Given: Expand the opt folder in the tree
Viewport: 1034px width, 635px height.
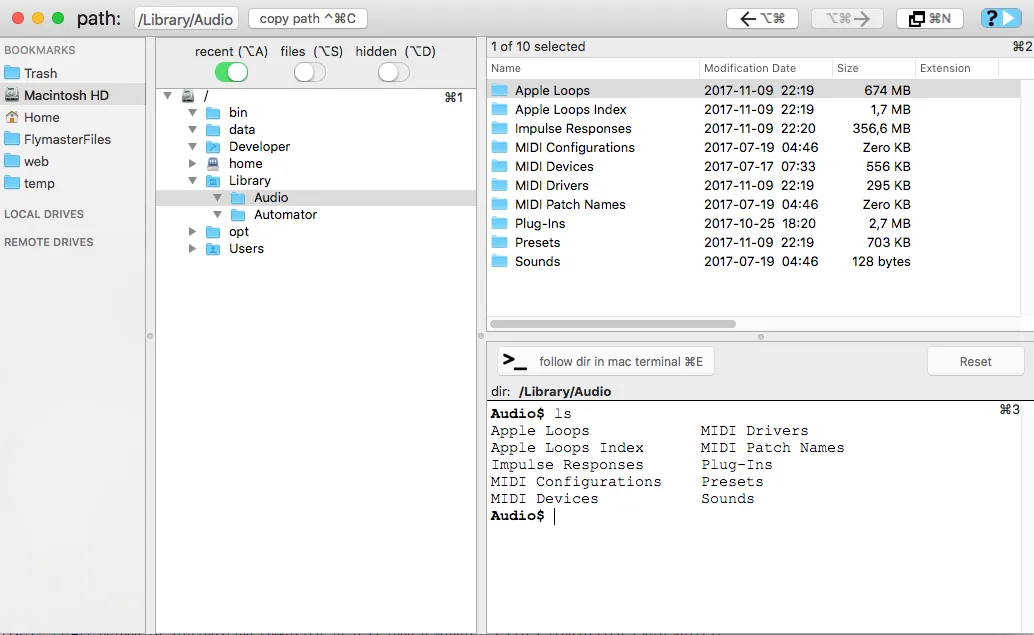Looking at the screenshot, I should click(x=192, y=231).
